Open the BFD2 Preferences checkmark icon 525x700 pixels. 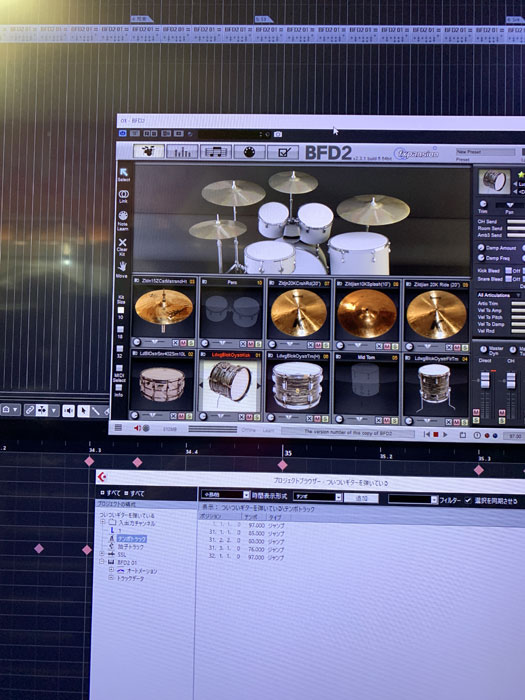(x=283, y=152)
